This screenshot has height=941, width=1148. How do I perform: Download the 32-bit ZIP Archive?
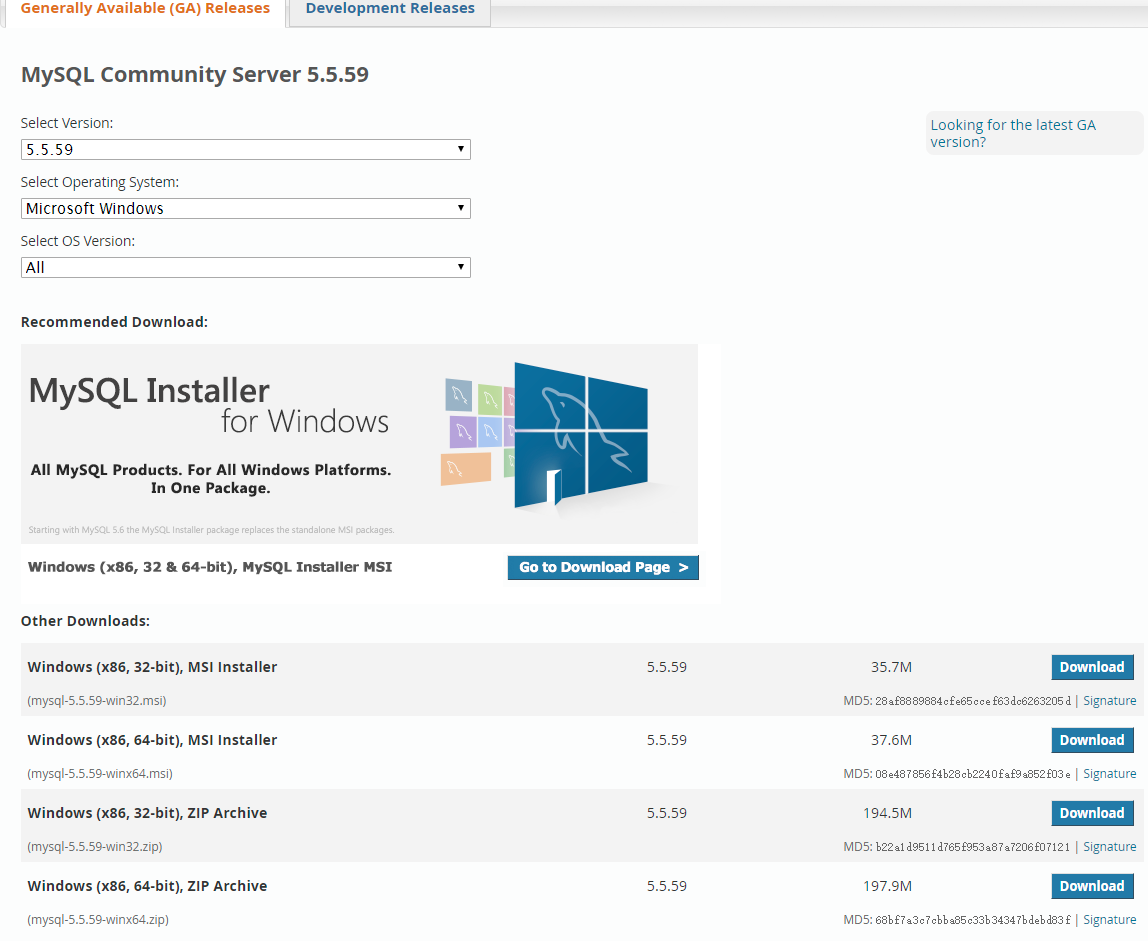click(1092, 813)
